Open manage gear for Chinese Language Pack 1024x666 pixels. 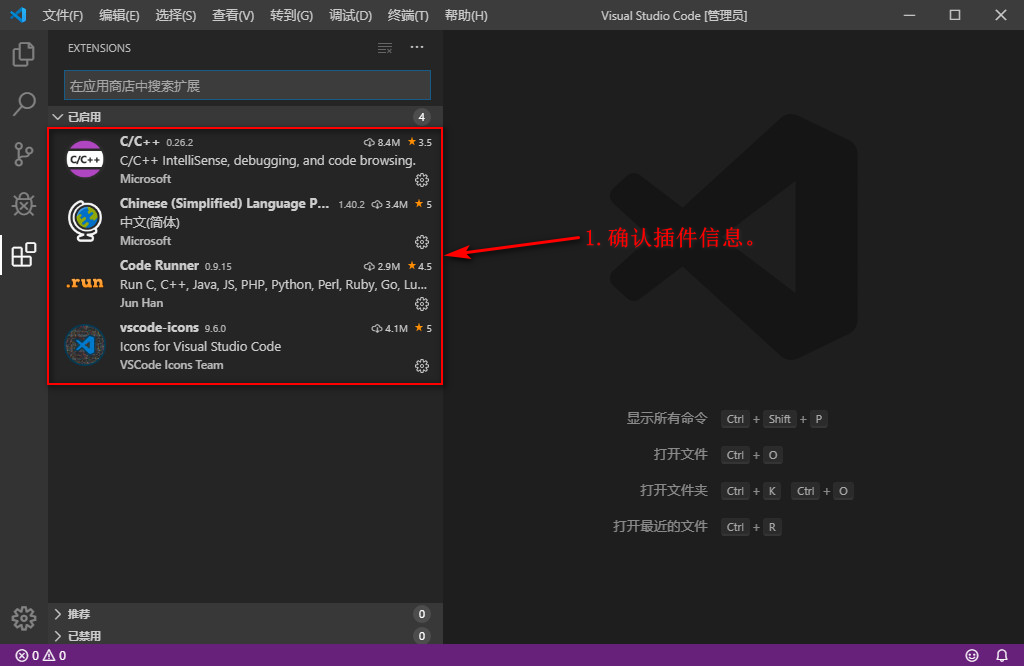coord(422,242)
